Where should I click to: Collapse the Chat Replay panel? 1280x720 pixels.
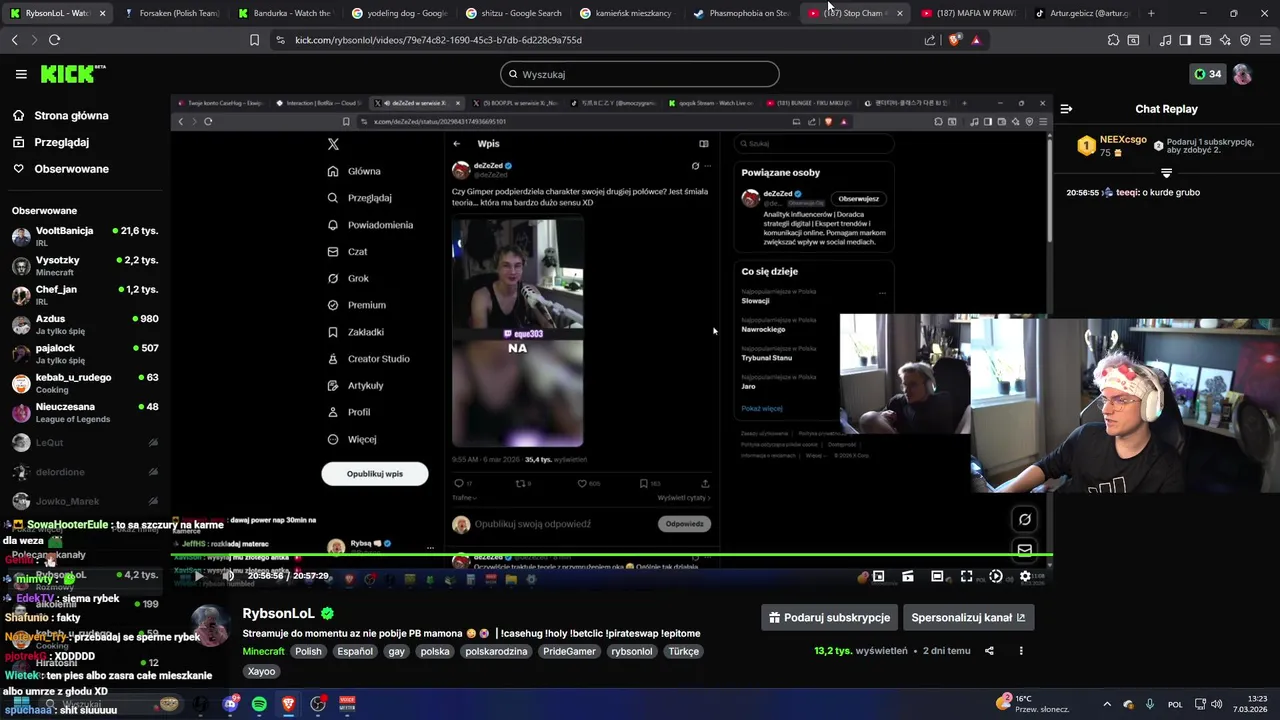pos(1066,109)
